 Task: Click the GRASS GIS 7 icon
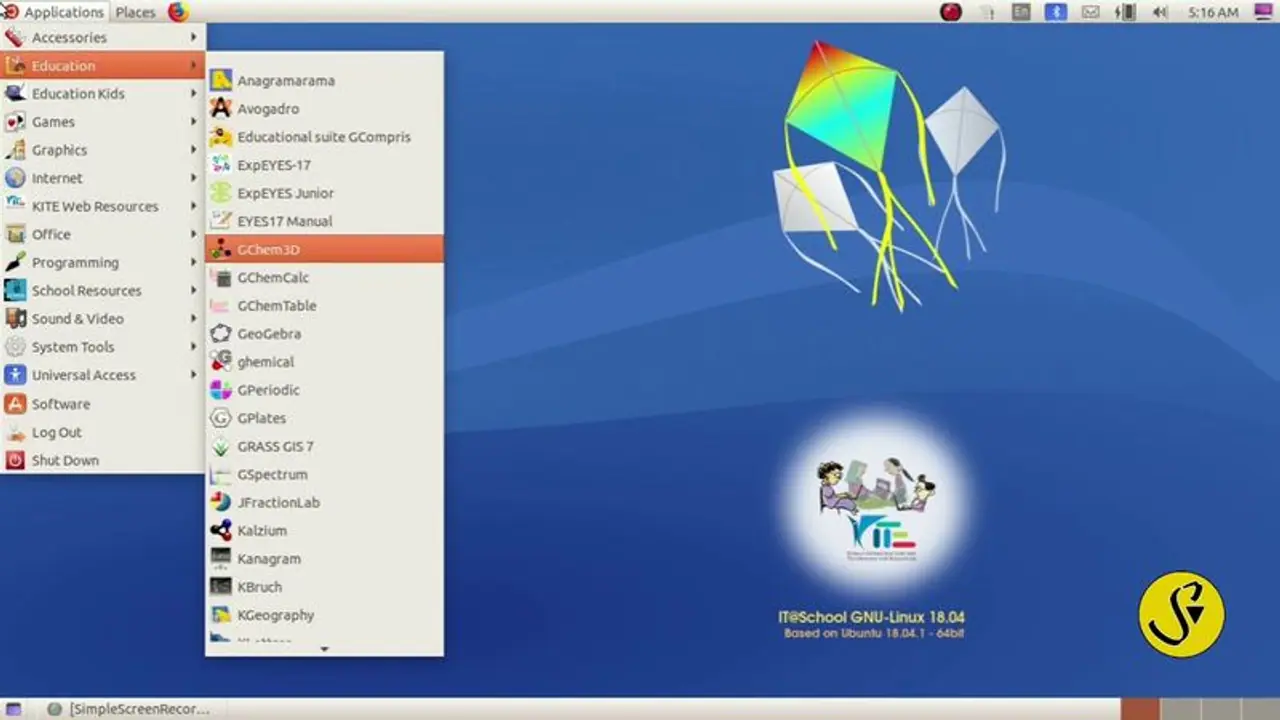[221, 447]
